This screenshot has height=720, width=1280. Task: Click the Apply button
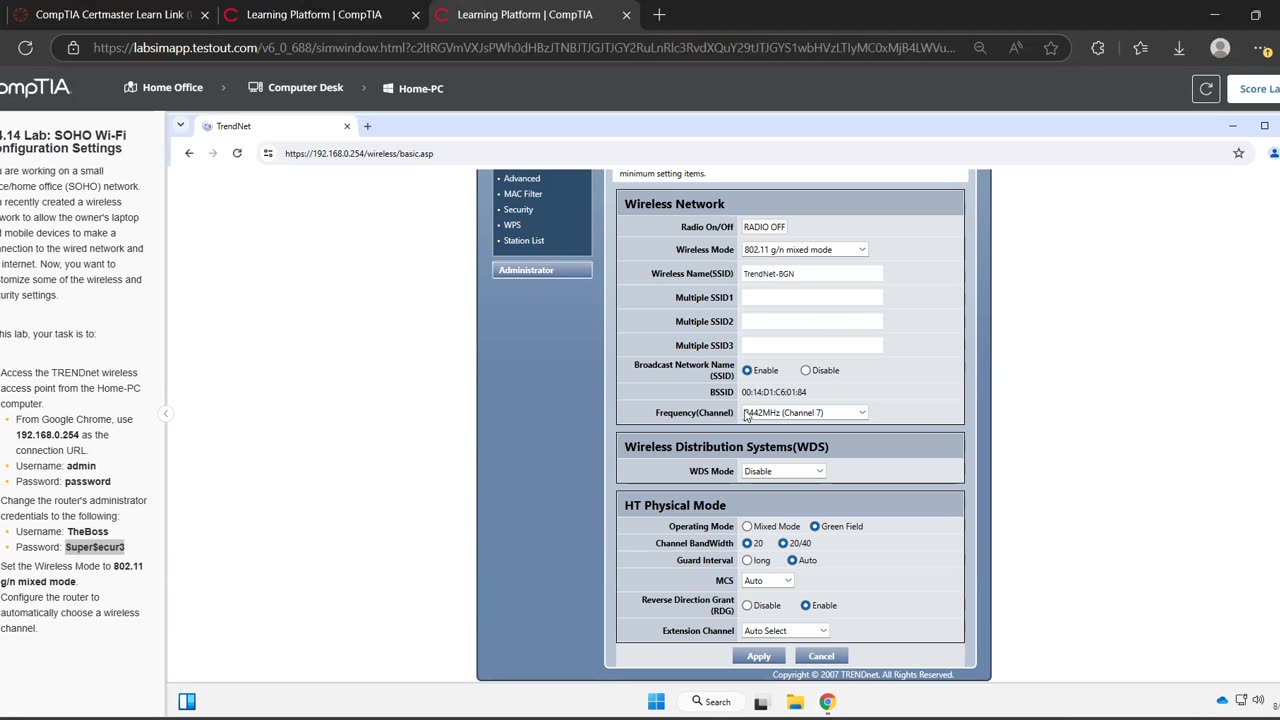(x=759, y=656)
